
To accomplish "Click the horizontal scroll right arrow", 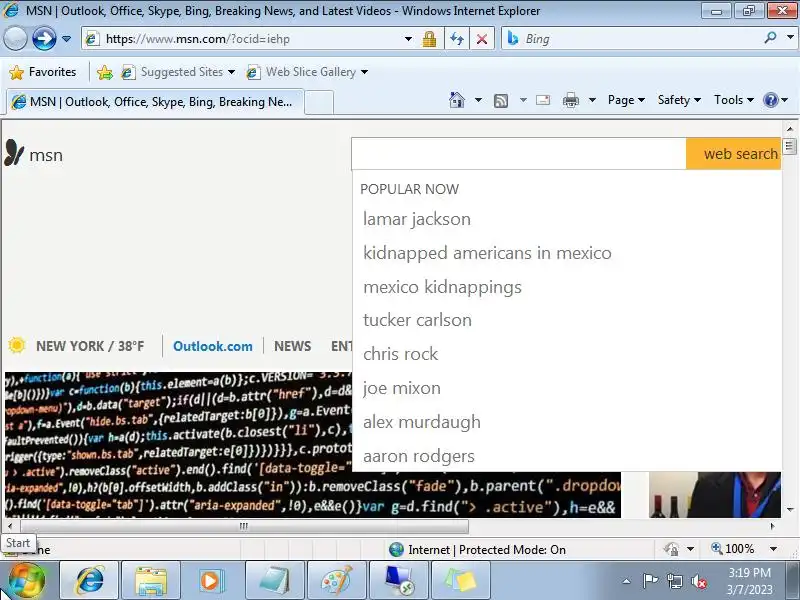I will [772, 526].
